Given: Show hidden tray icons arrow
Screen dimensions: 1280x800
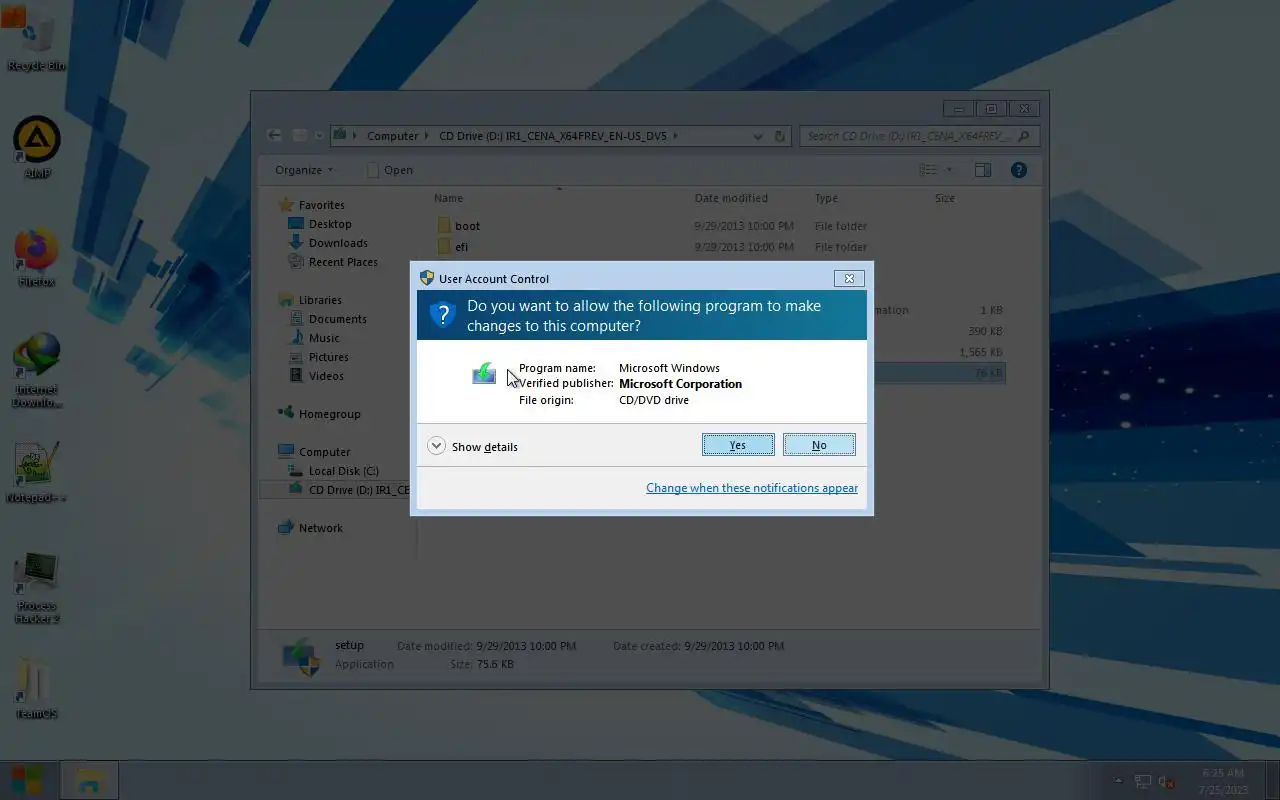Looking at the screenshot, I should tap(1119, 781).
